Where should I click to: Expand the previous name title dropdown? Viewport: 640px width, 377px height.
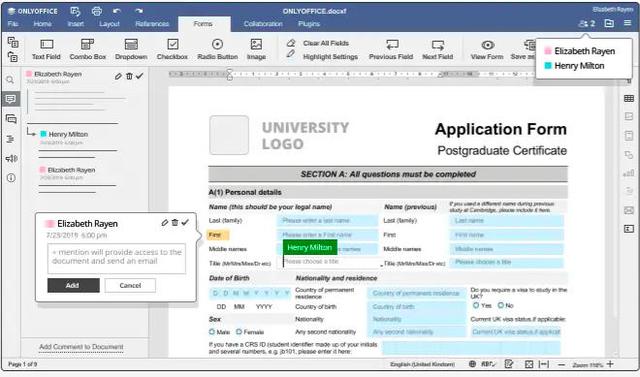coord(507,262)
